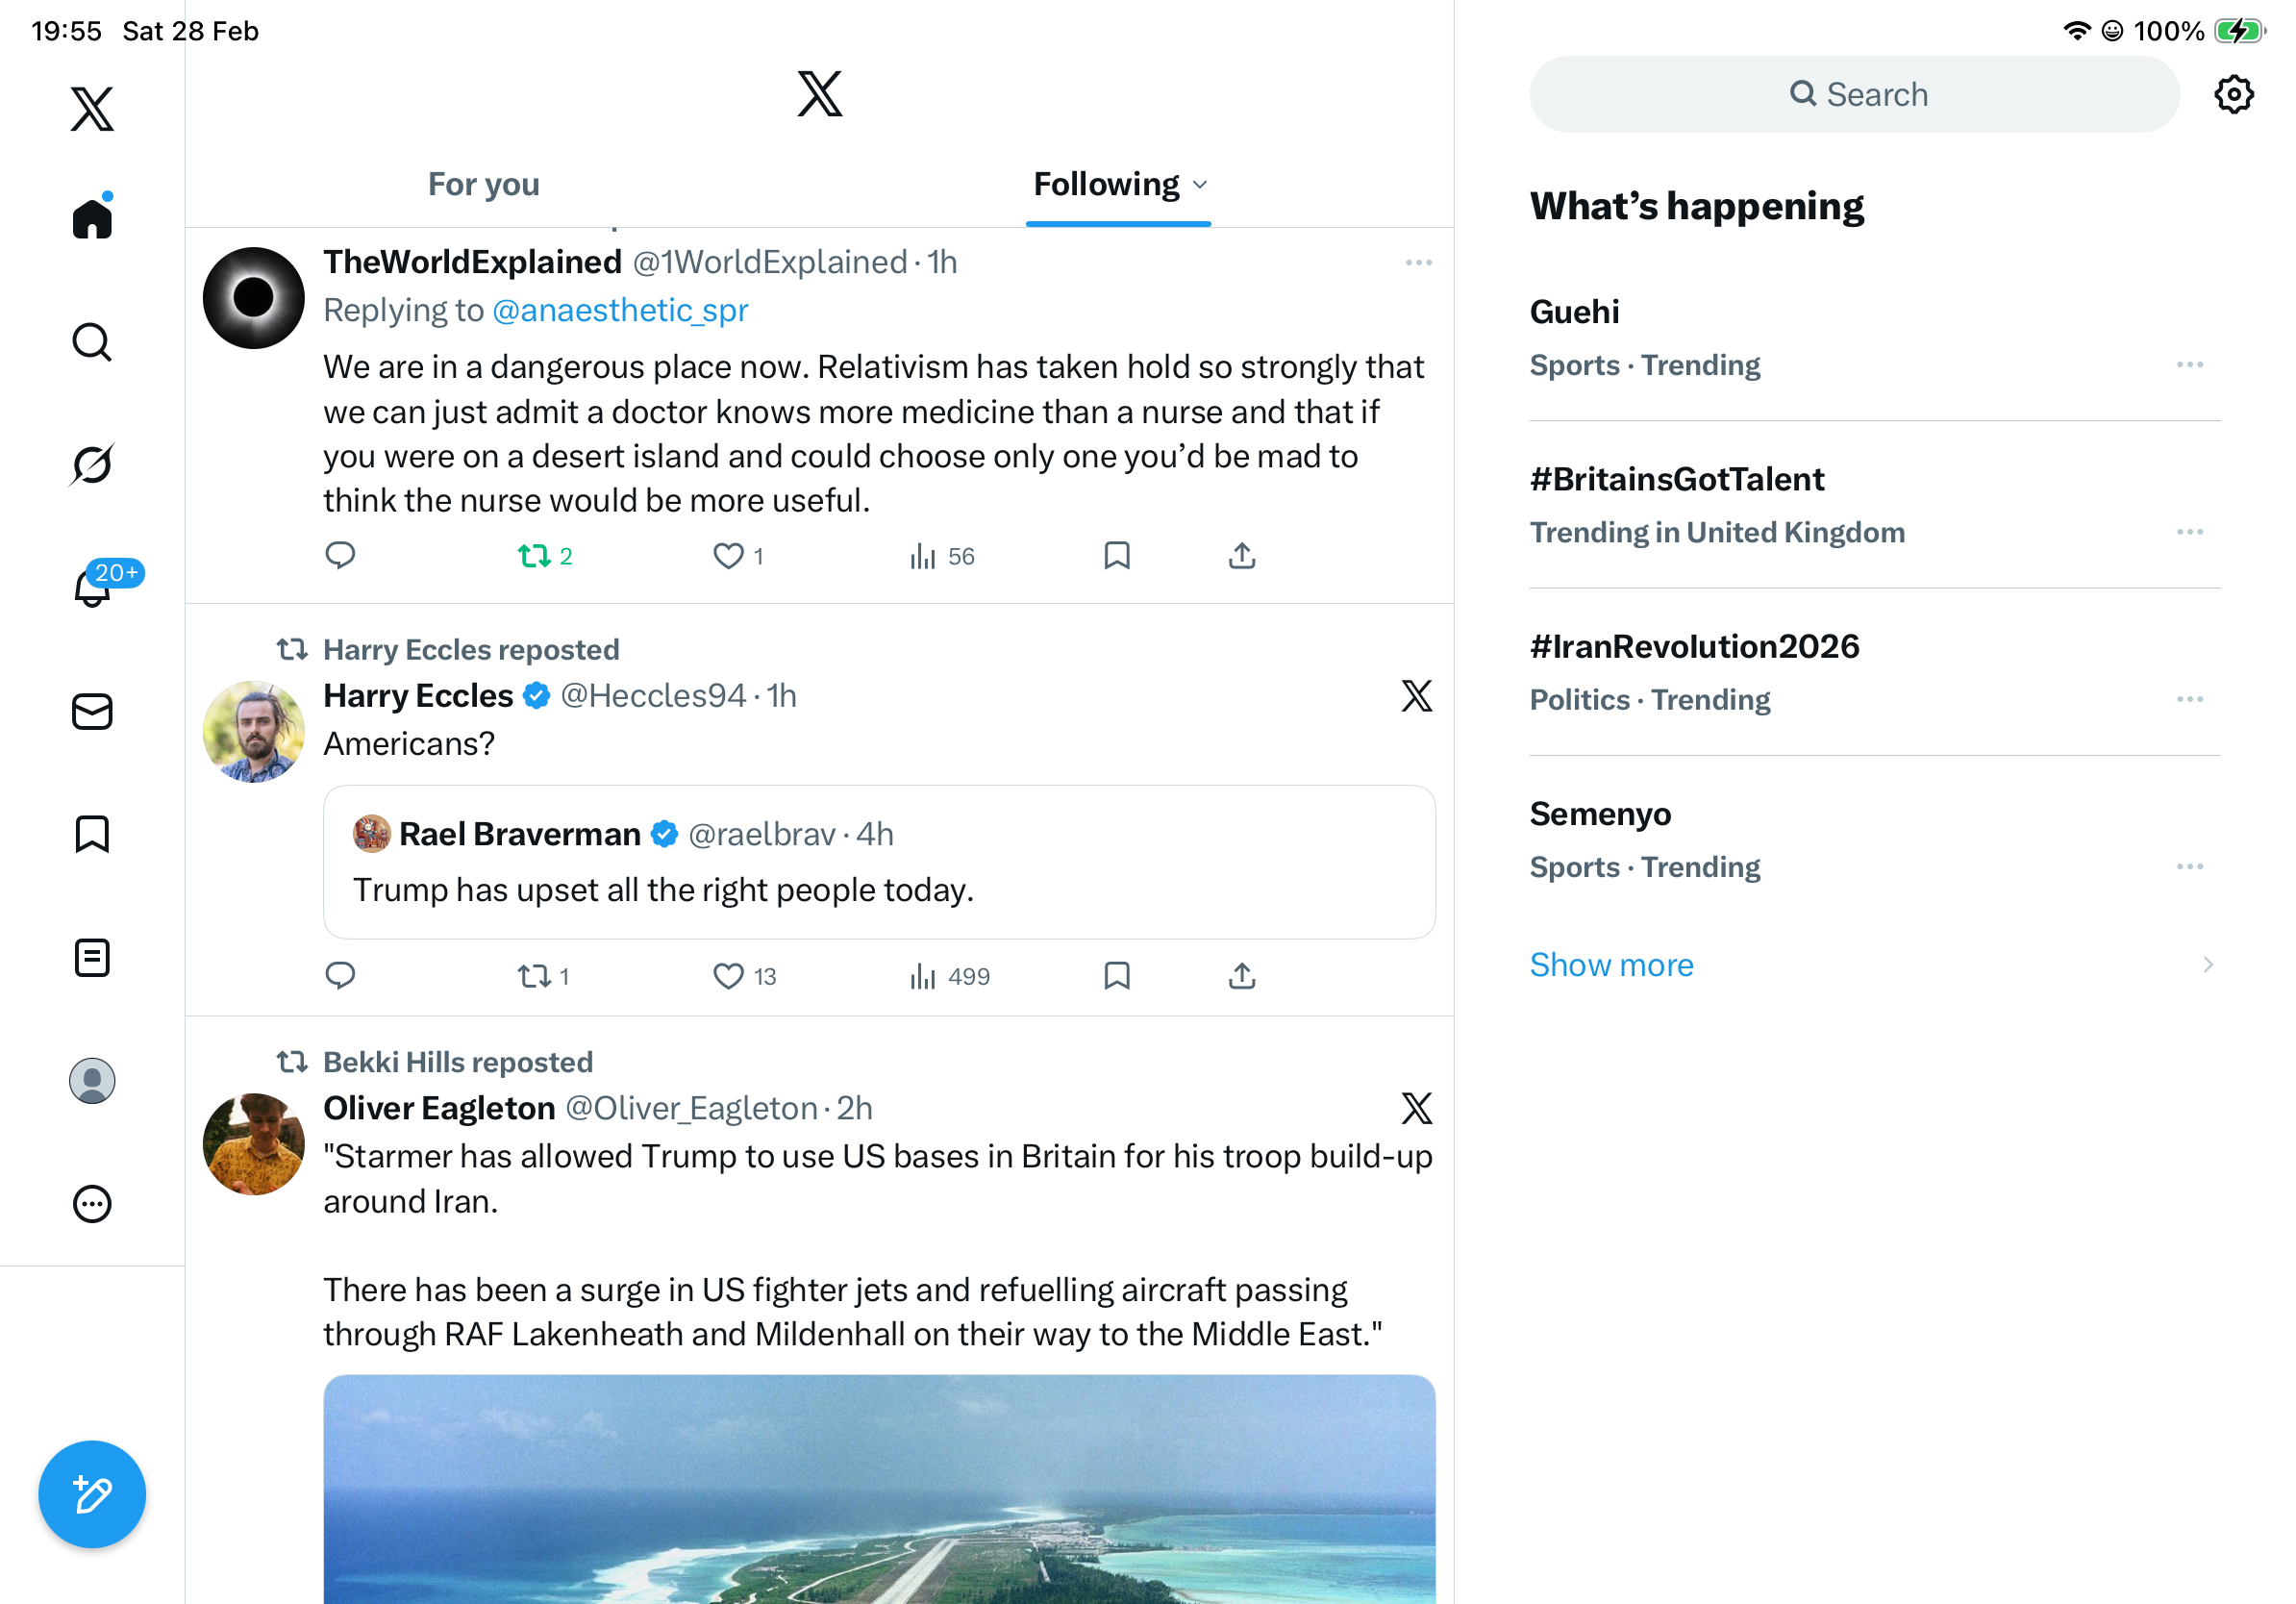Open the Grok icon in sidebar
2296x1604 pixels.
tap(92, 465)
